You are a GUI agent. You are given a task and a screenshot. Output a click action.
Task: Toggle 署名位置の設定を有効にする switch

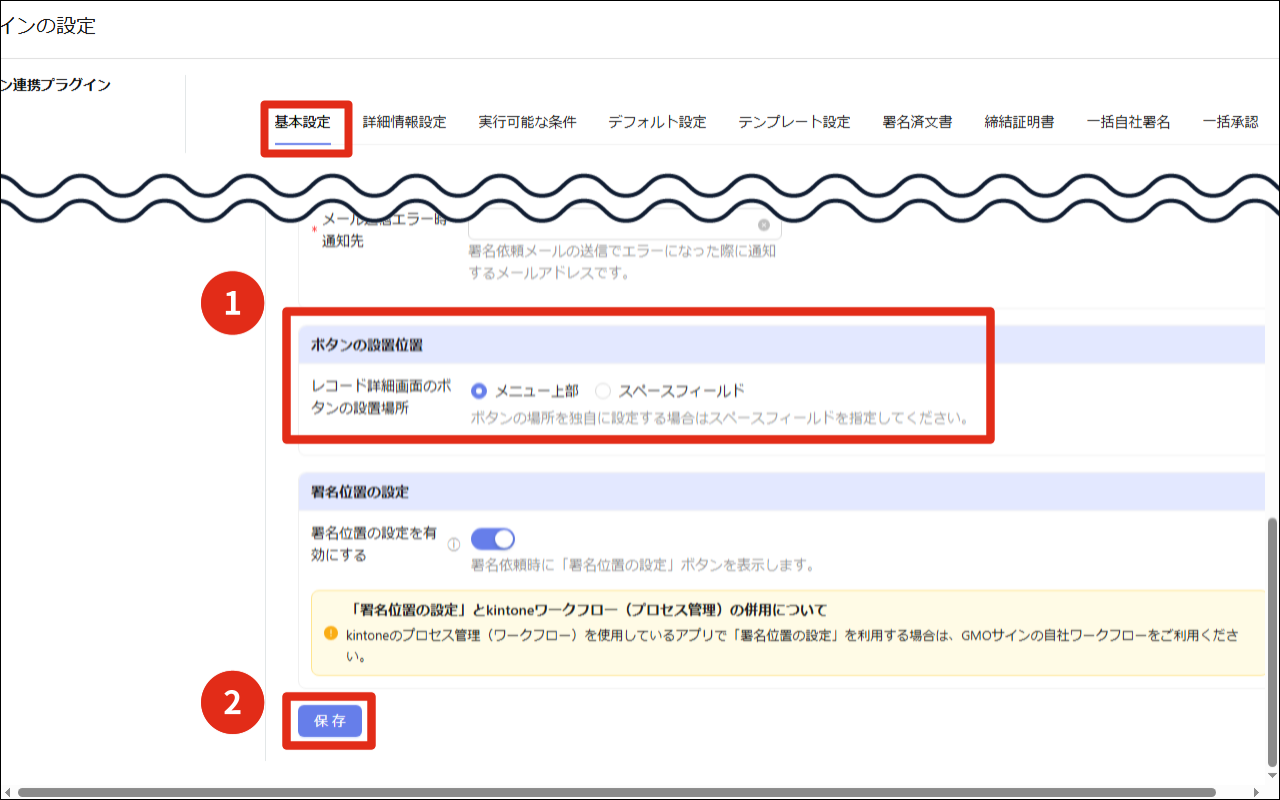493,539
